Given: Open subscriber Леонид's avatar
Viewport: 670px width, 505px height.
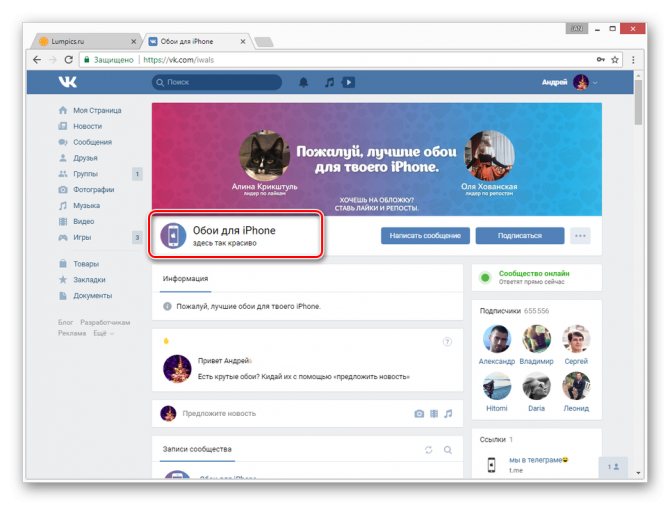Looking at the screenshot, I should pyautogui.click(x=576, y=386).
